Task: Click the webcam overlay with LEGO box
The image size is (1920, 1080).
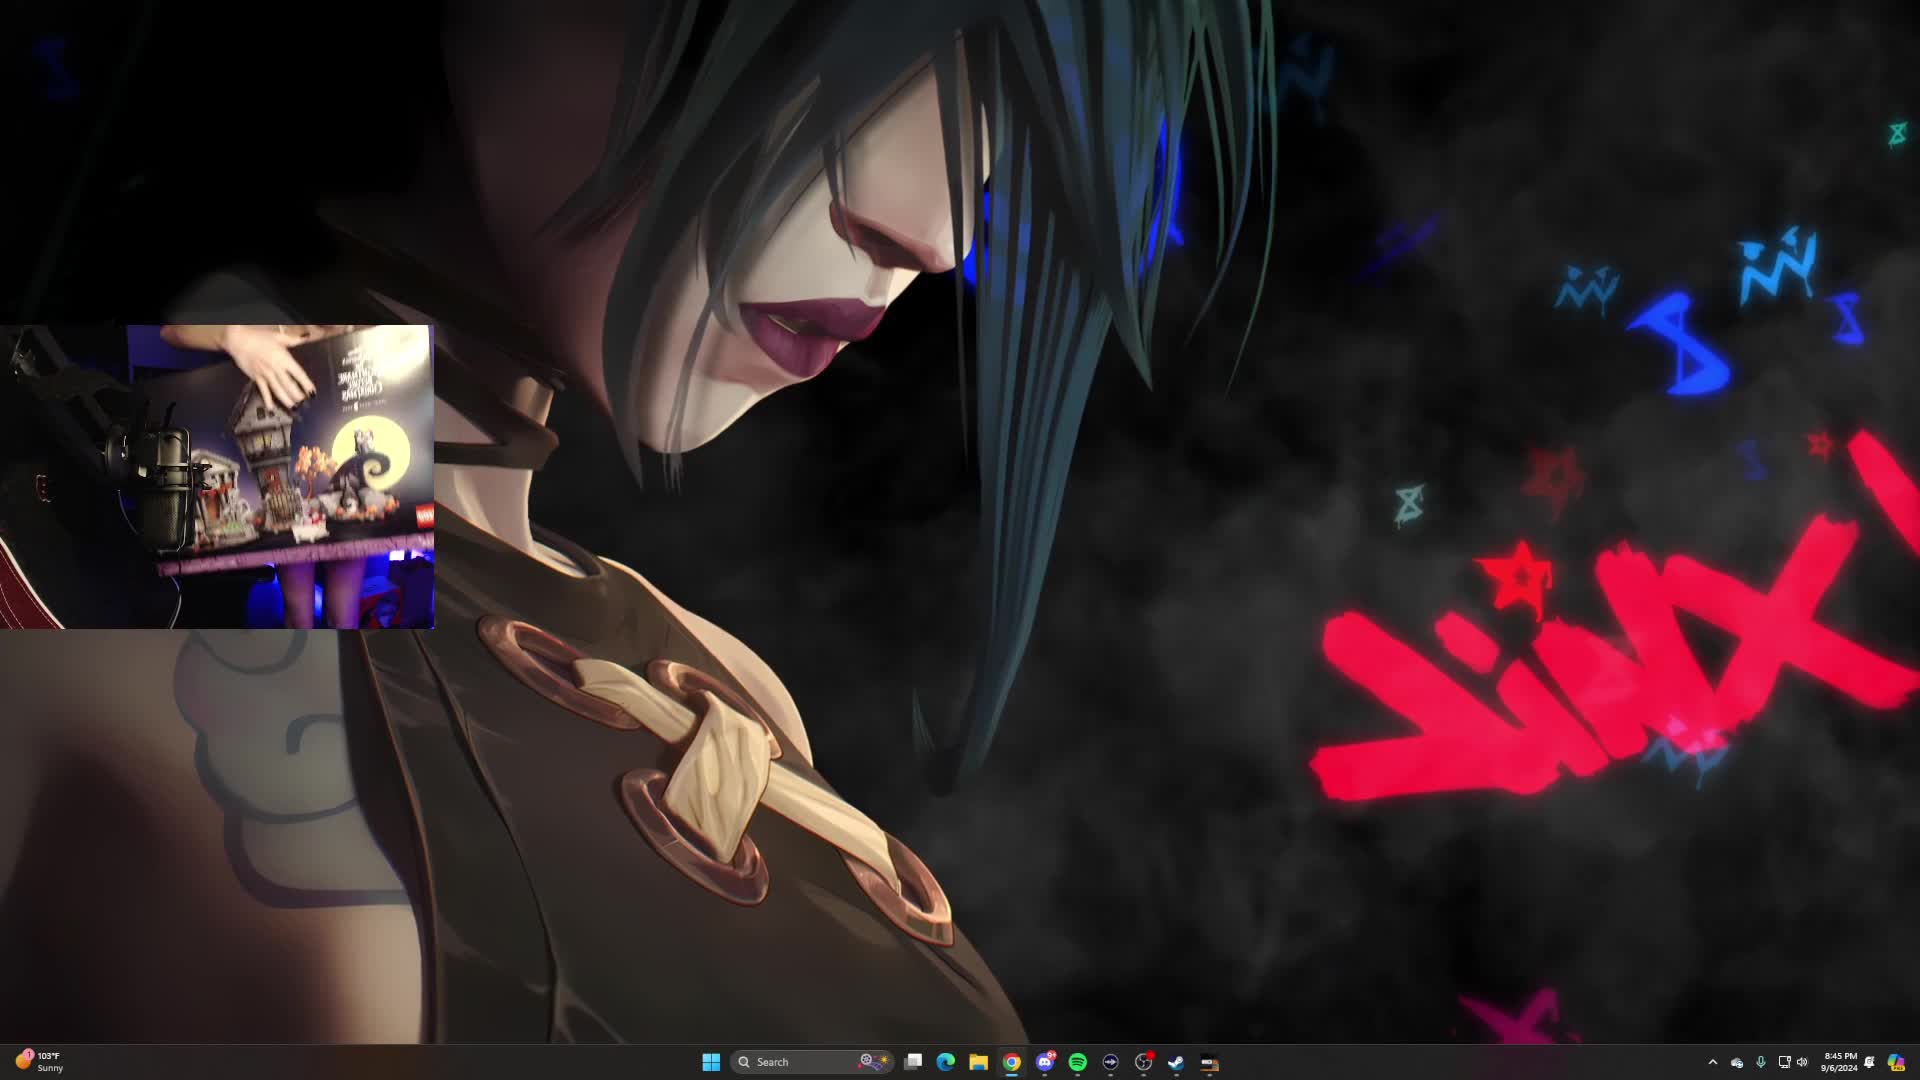Action: pyautogui.click(x=217, y=477)
